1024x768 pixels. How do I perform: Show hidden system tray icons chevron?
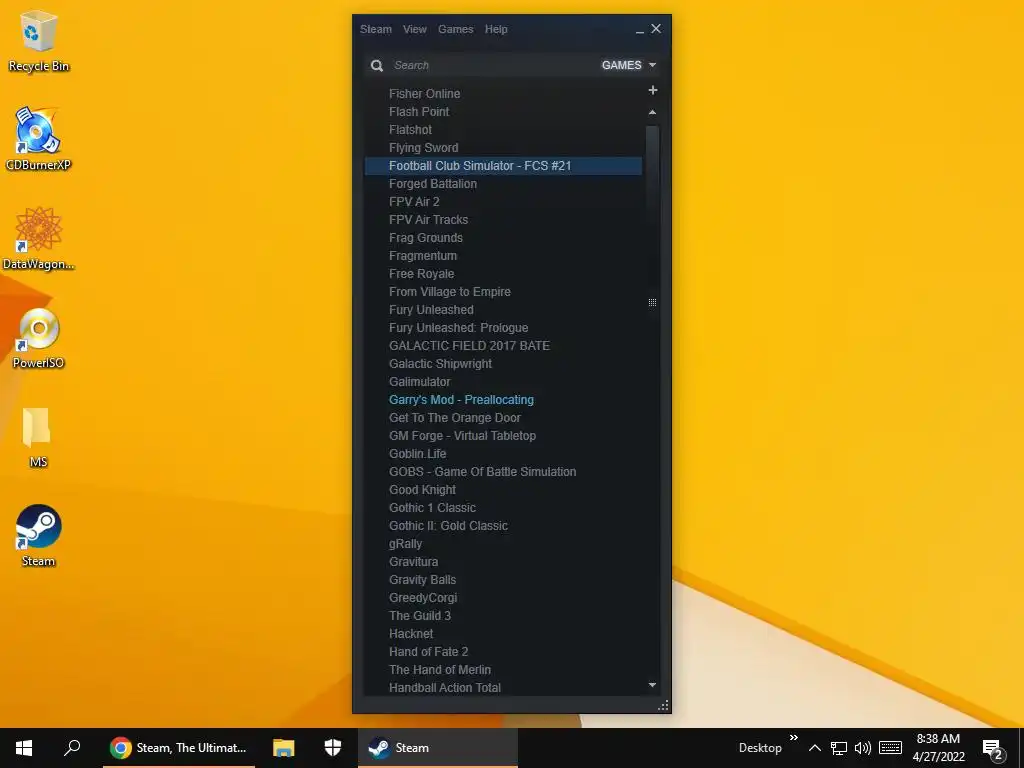[814, 748]
